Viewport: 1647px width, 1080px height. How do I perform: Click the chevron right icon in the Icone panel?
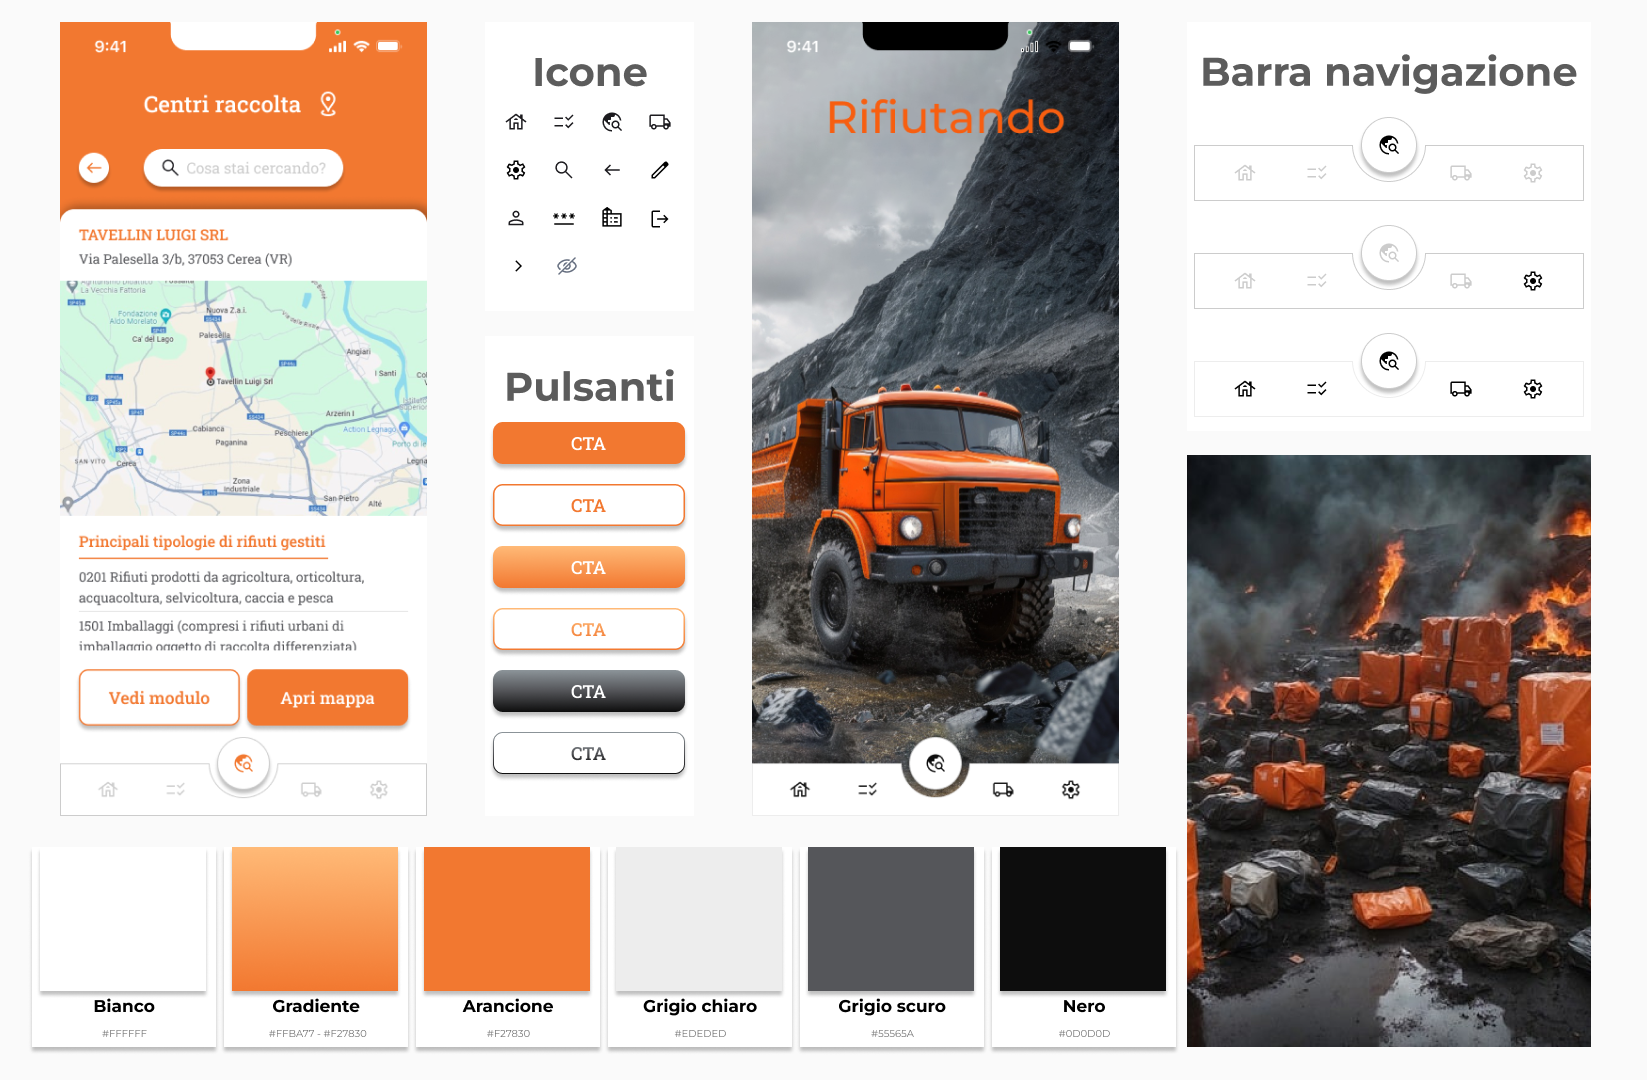tap(518, 266)
